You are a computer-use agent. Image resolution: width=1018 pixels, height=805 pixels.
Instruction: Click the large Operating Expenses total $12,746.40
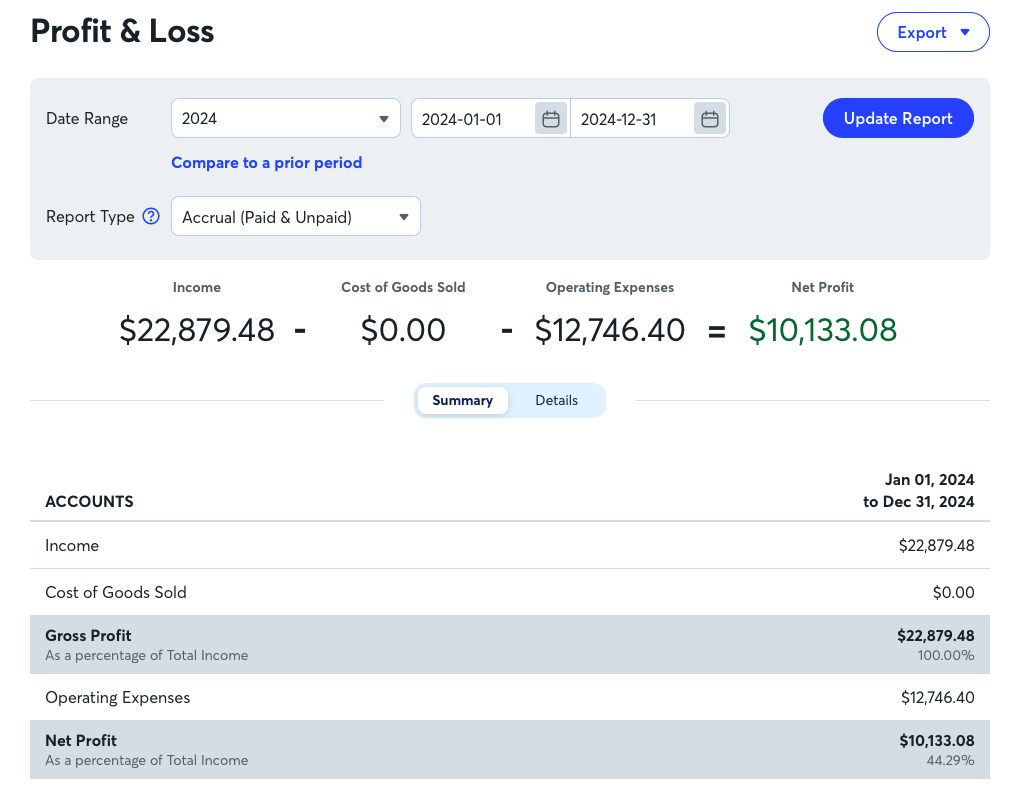coord(610,329)
